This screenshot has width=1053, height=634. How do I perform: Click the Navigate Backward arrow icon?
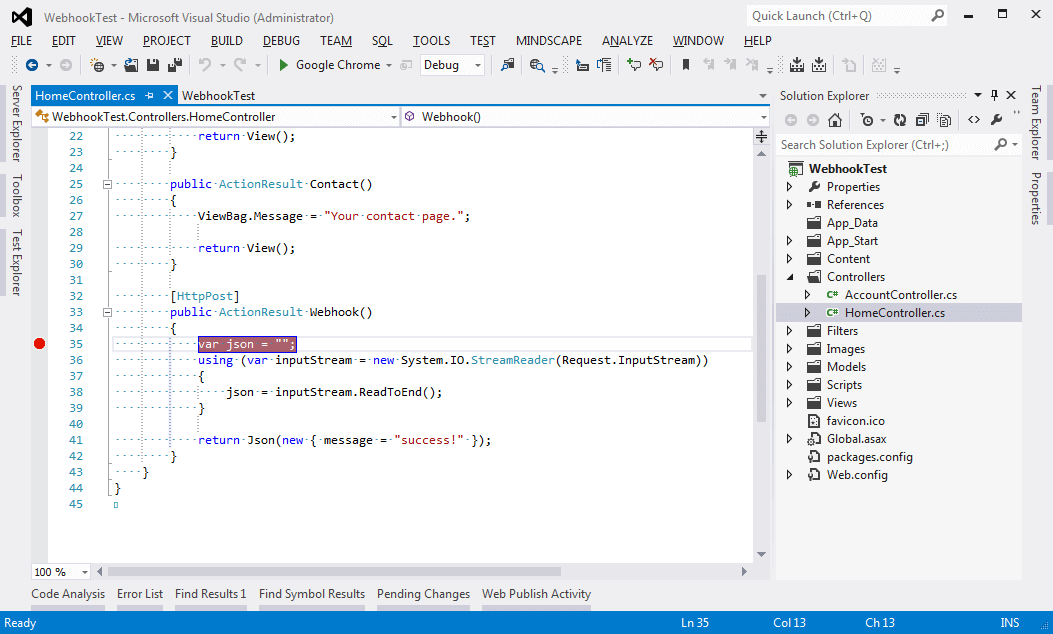point(32,65)
